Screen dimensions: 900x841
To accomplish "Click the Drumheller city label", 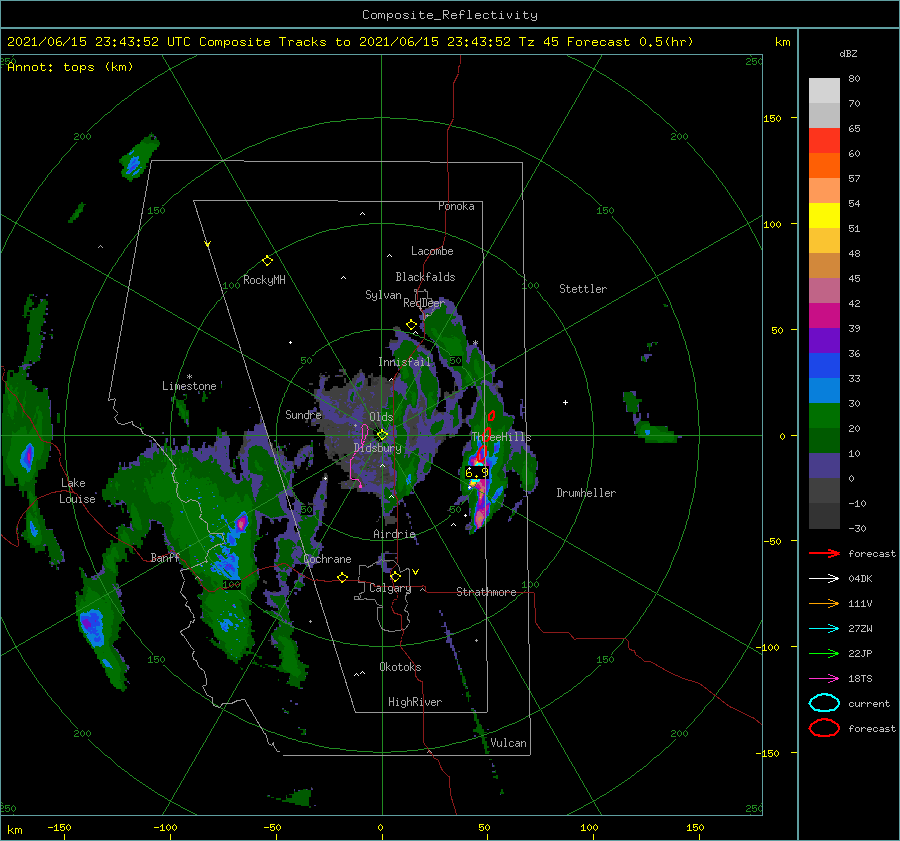I will click(x=586, y=493).
